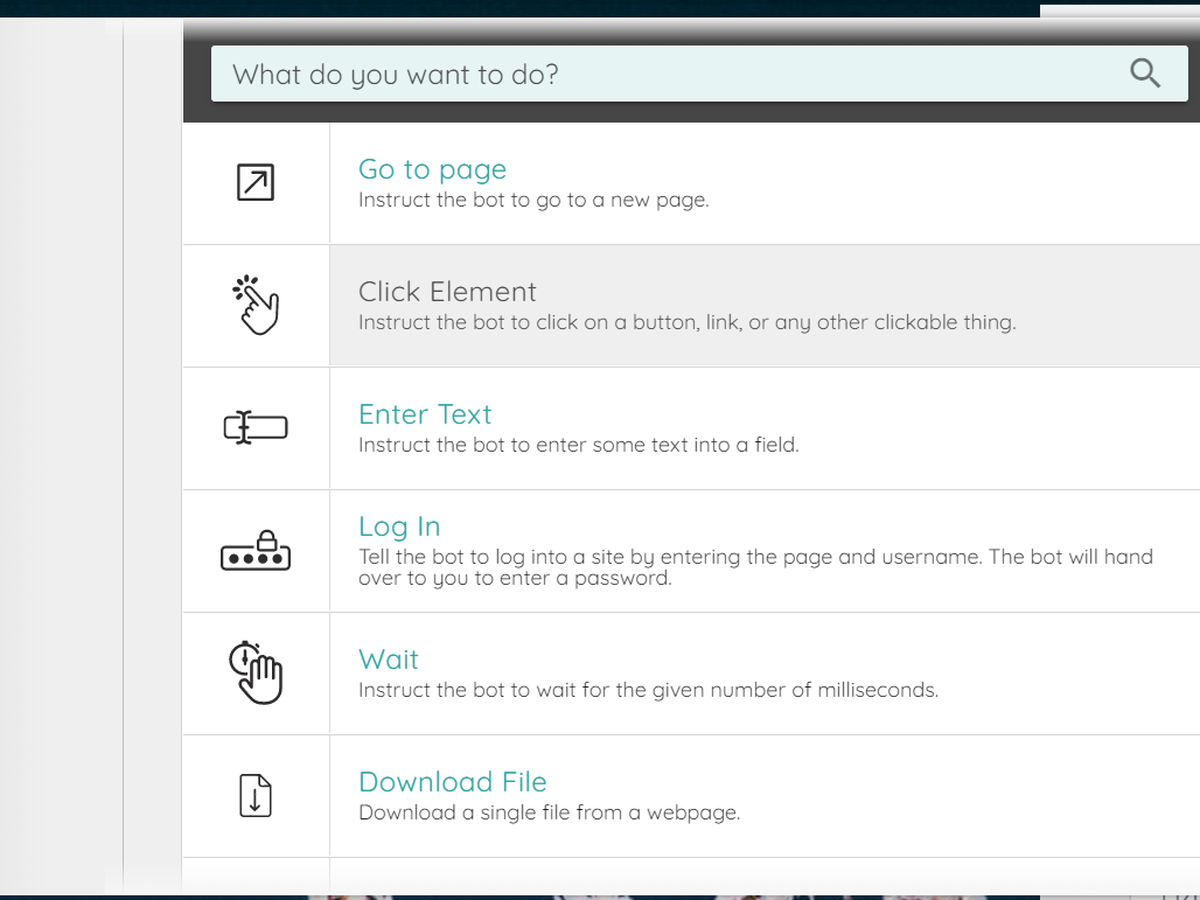Click the Enter Text cursor field icon
This screenshot has width=1200, height=900.
(x=255, y=428)
